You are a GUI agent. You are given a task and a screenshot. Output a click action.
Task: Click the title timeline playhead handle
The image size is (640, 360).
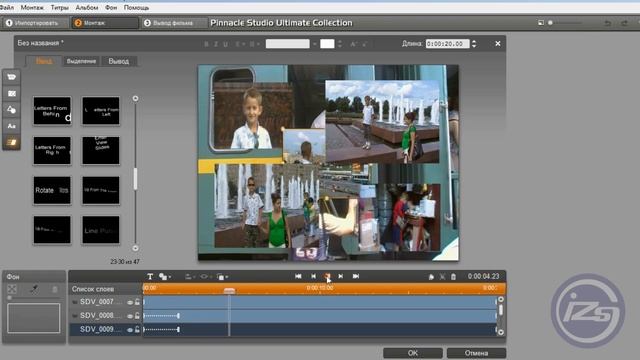[x=229, y=291]
